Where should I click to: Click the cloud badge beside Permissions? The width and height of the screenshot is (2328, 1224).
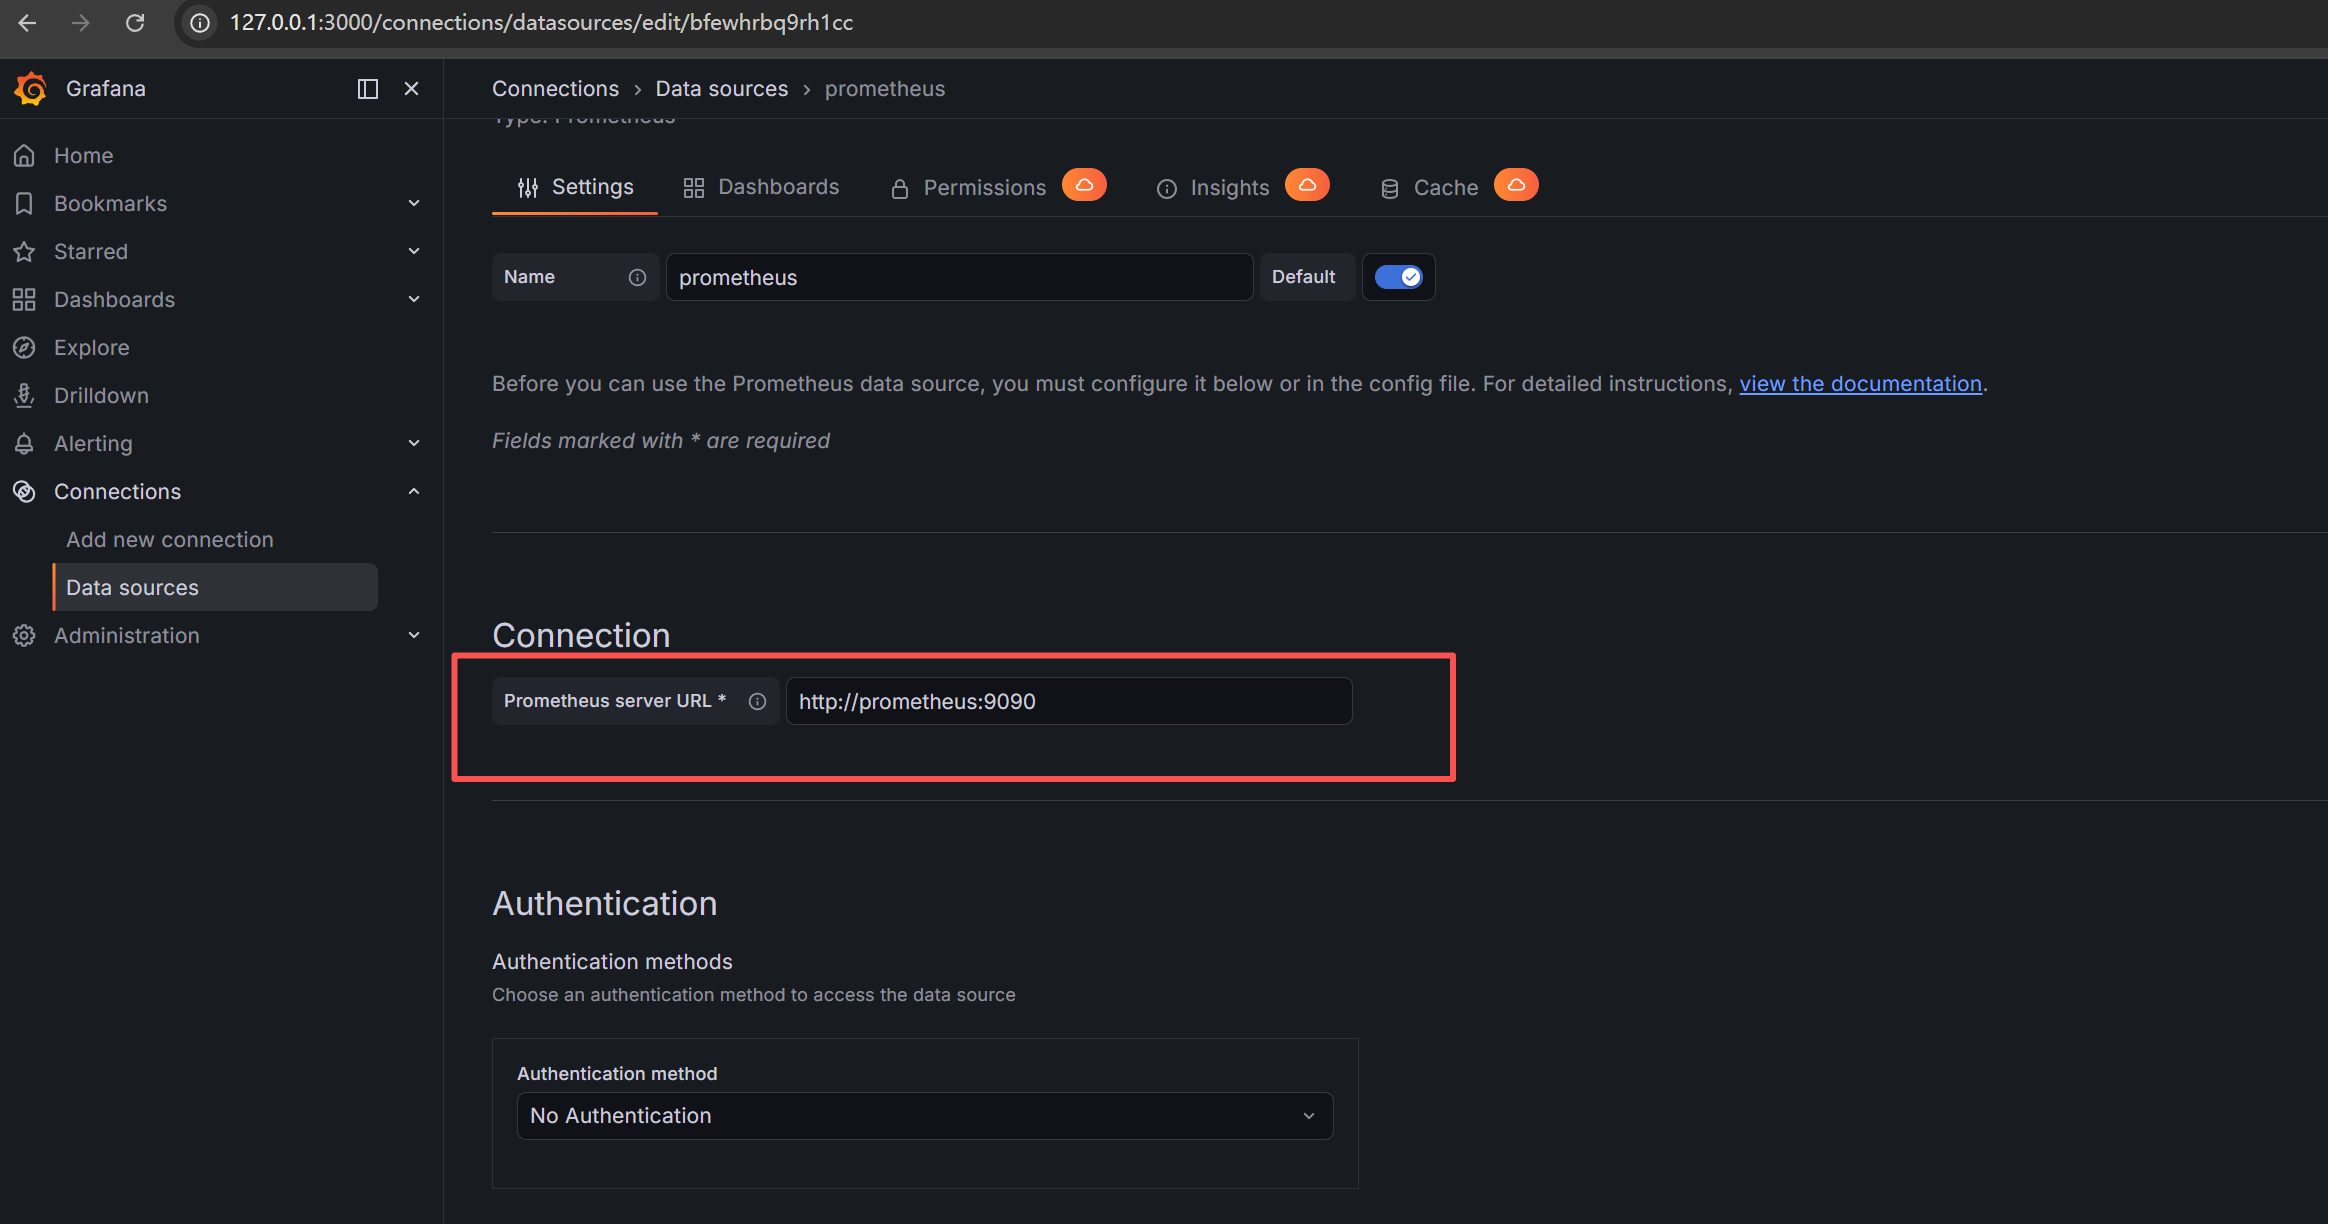(x=1084, y=185)
